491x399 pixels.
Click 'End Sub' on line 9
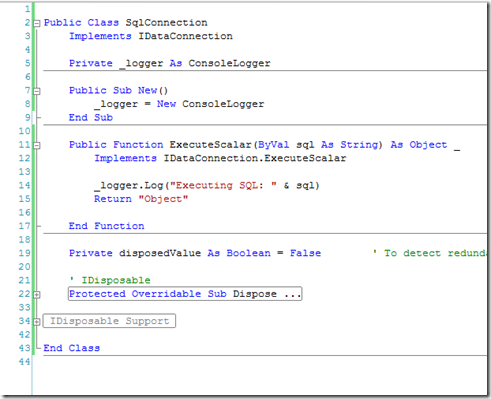91,117
